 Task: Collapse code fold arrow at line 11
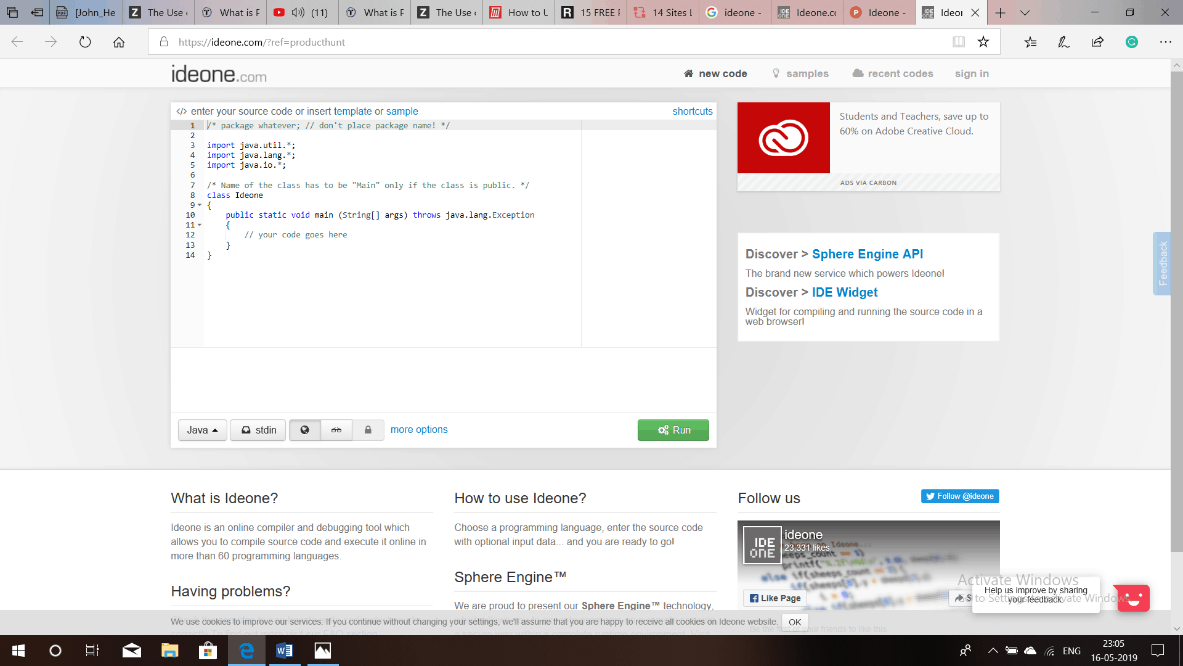point(200,225)
